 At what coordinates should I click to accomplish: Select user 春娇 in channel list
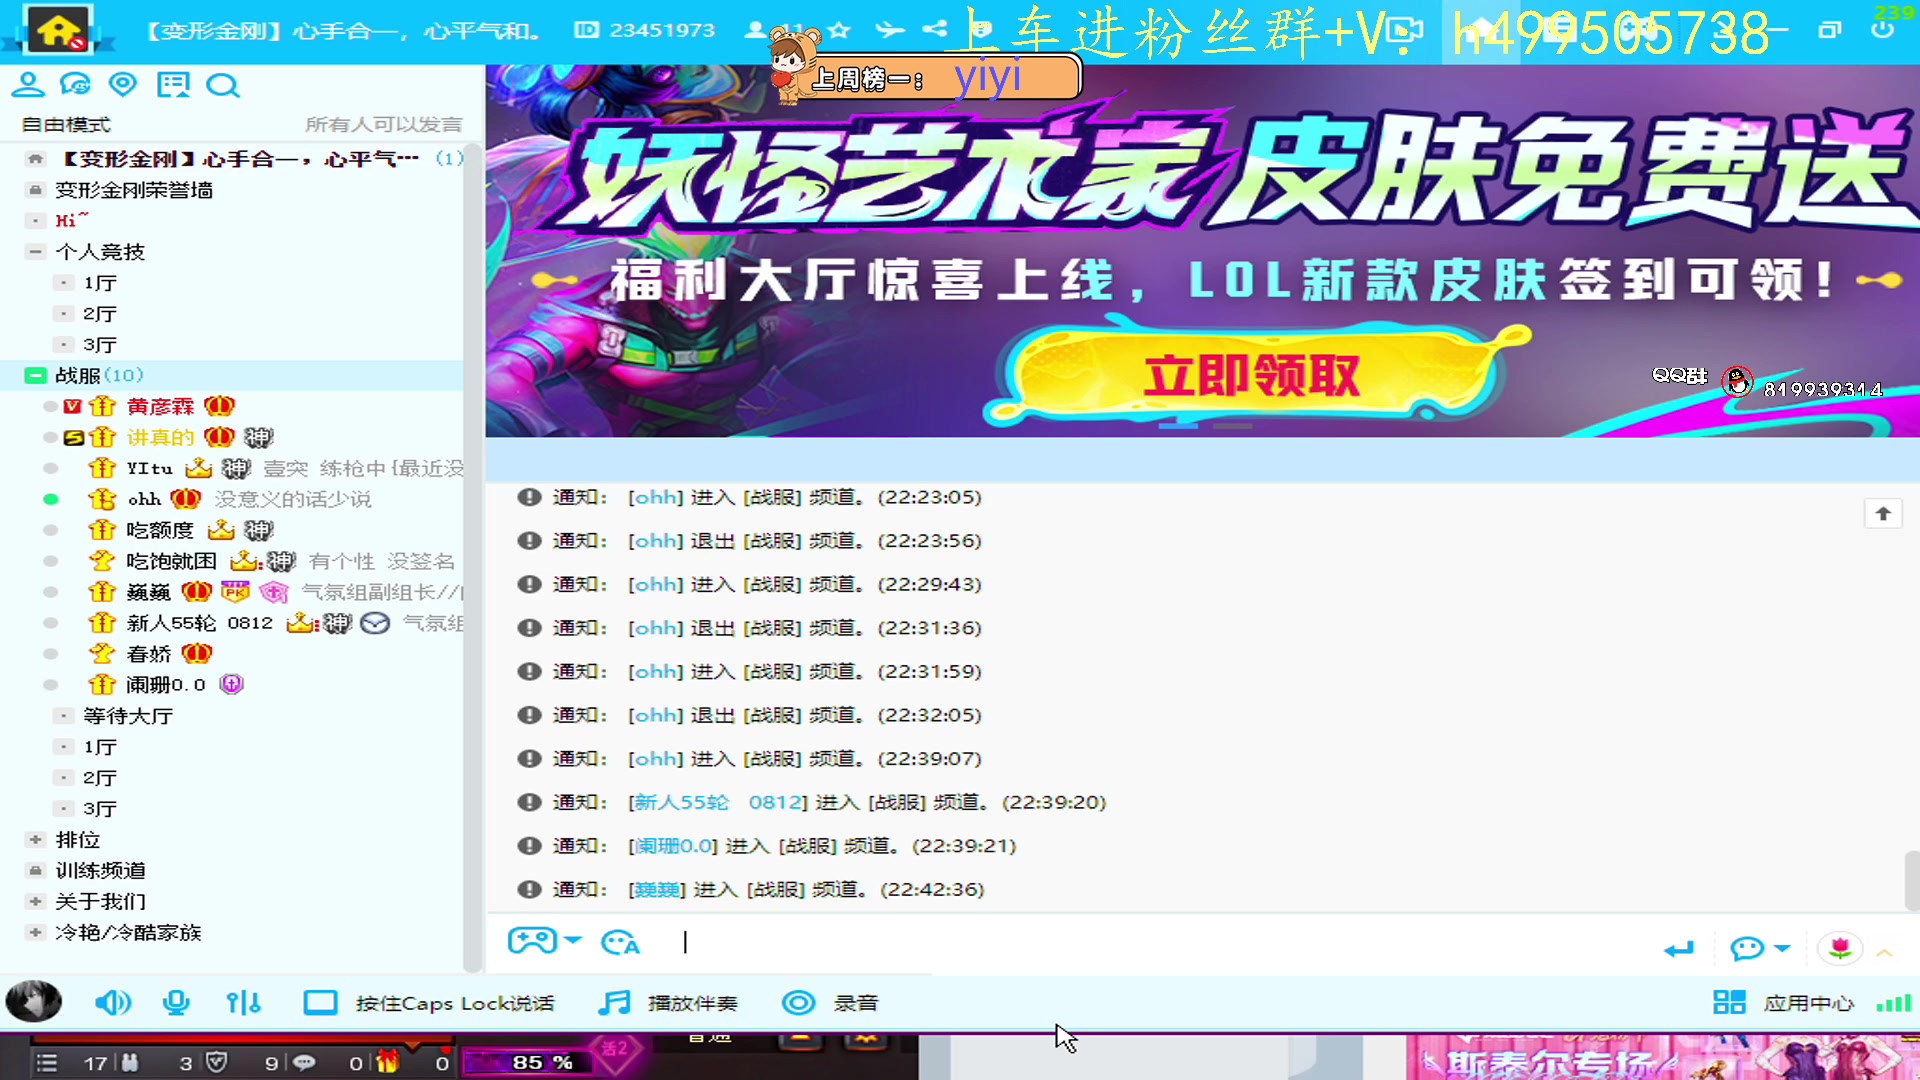(x=149, y=654)
